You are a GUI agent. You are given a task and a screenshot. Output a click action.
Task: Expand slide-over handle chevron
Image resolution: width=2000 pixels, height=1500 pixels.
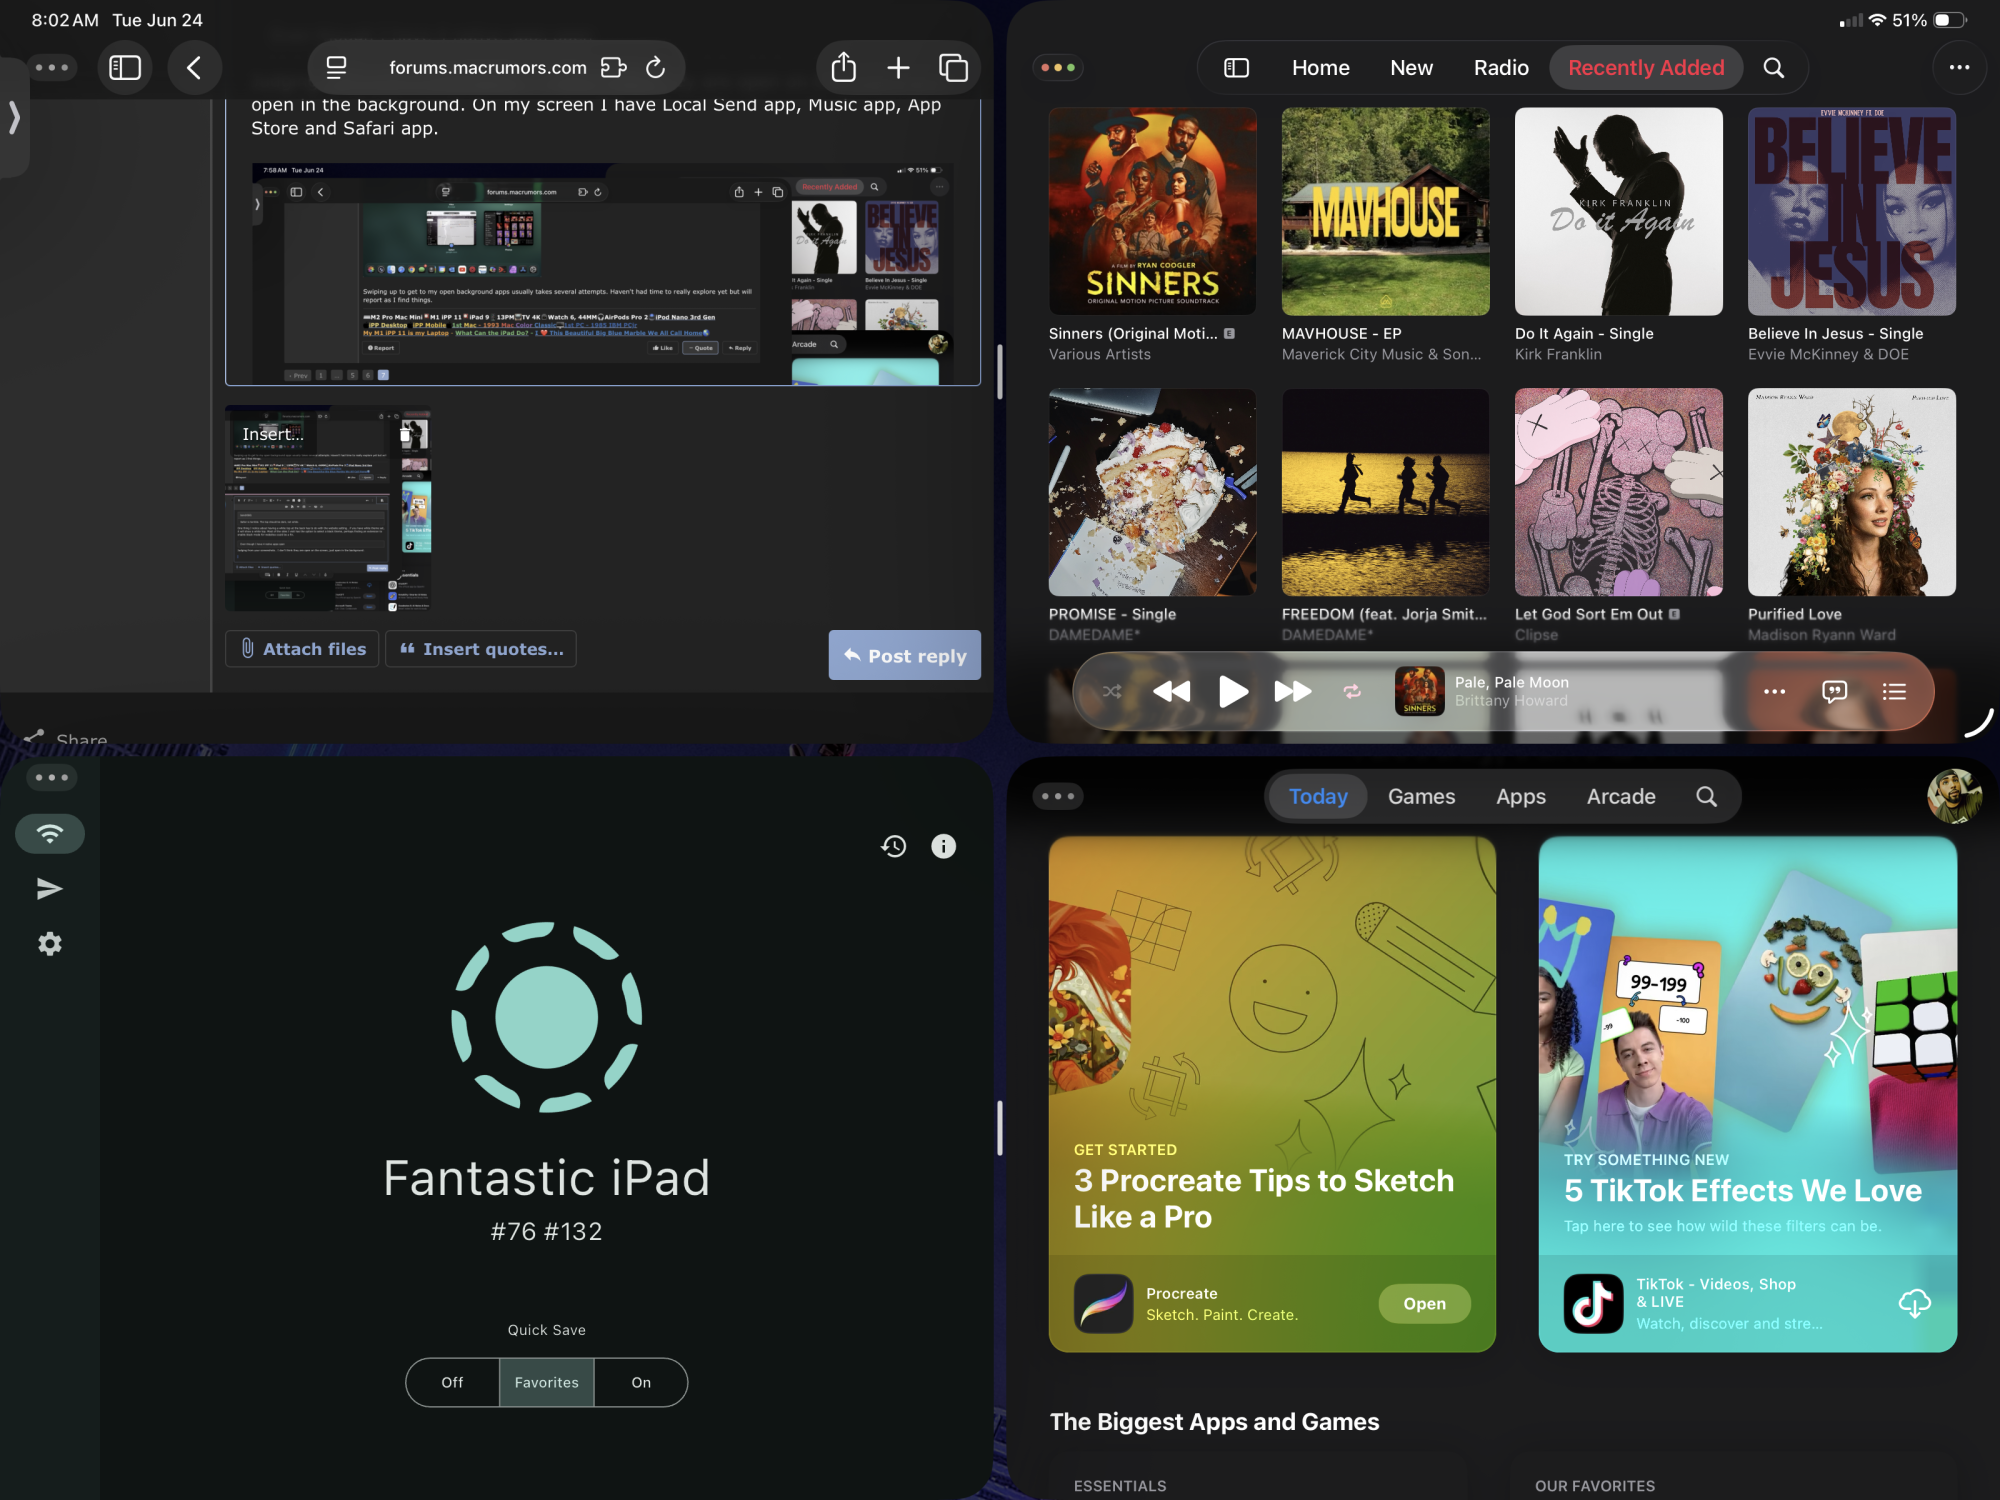click(x=14, y=118)
